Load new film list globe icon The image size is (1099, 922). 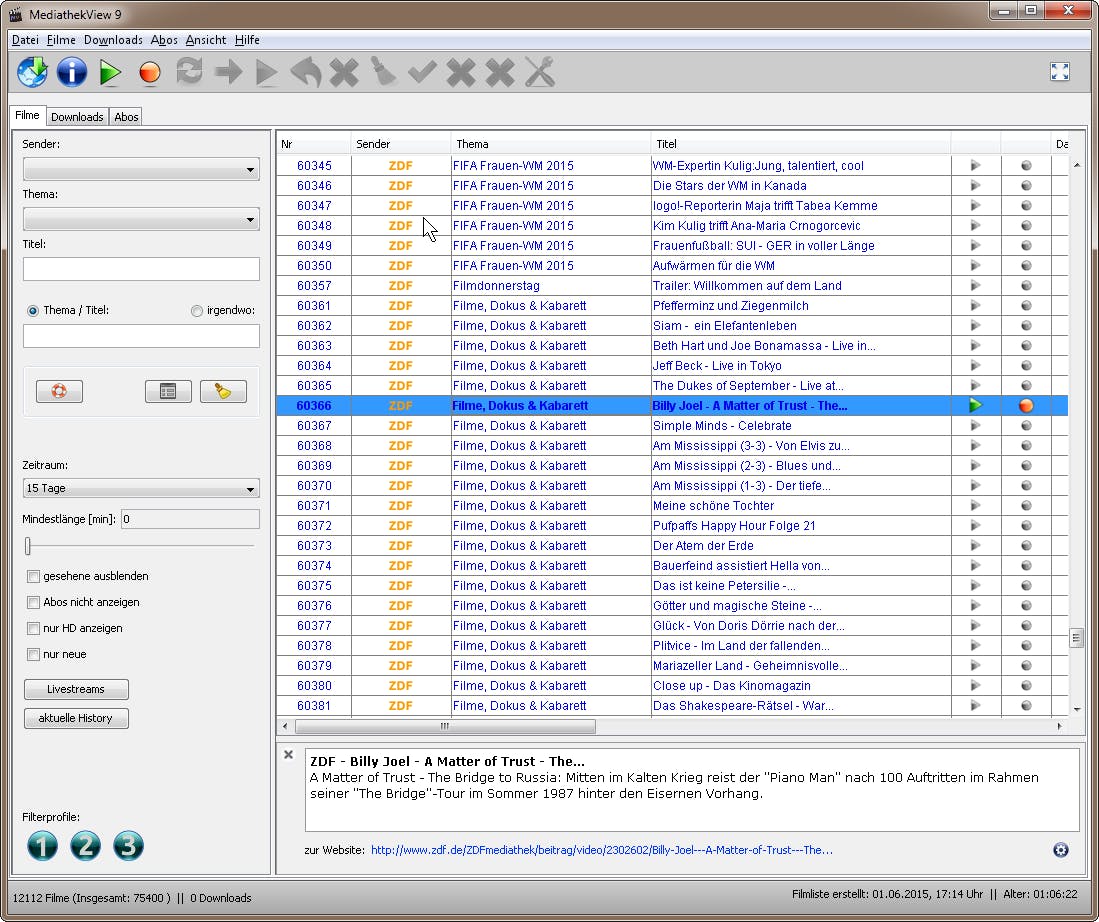tap(32, 72)
